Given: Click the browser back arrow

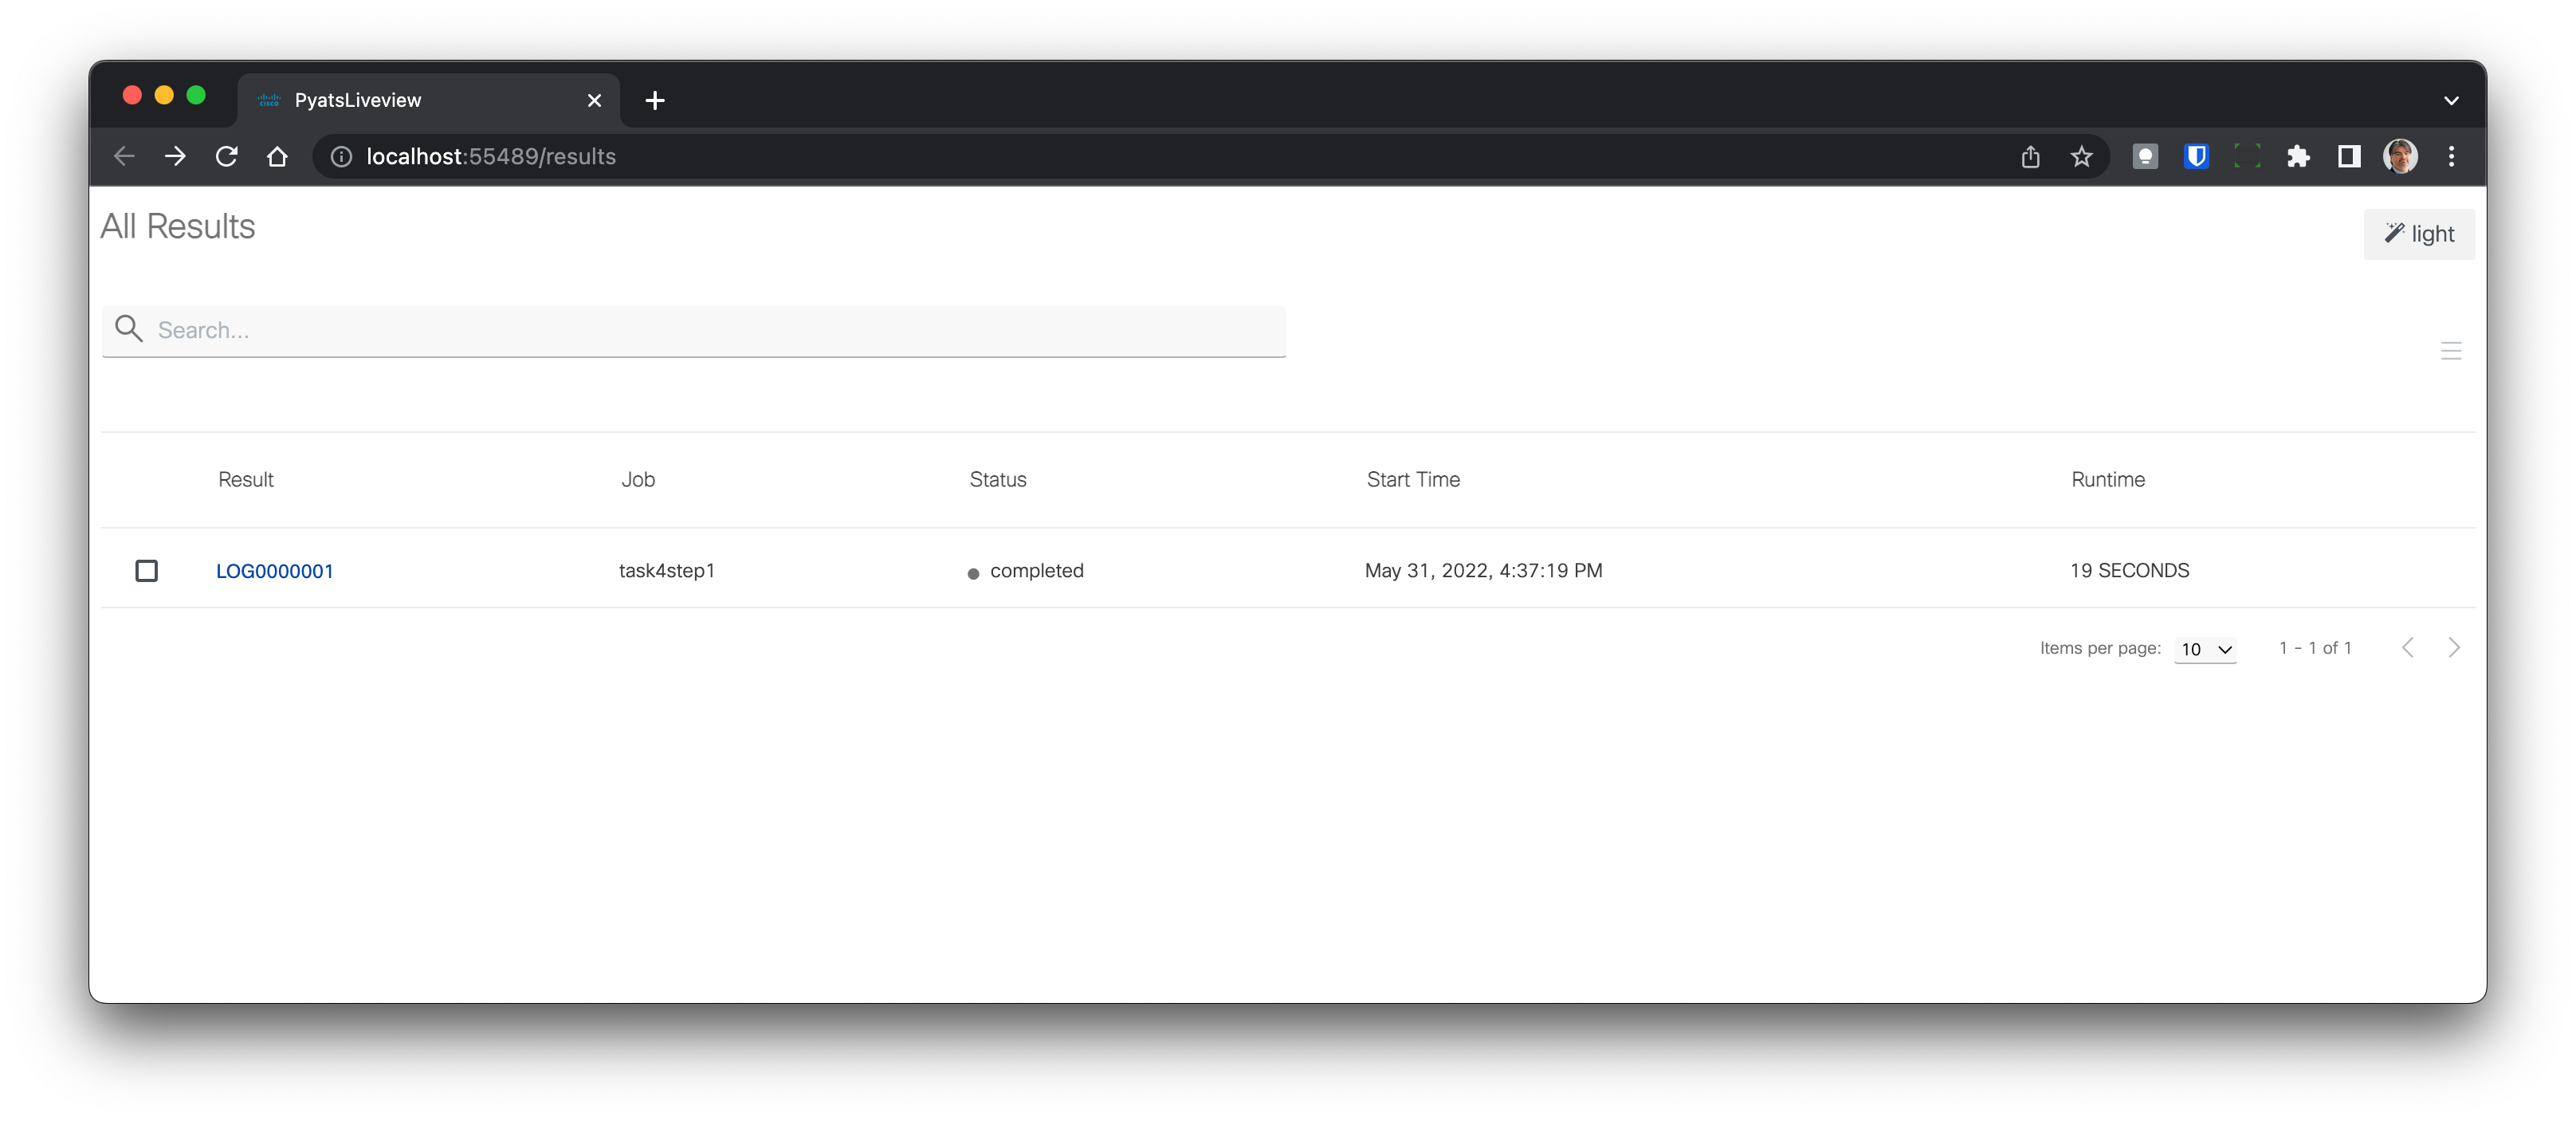Looking at the screenshot, I should coord(124,156).
